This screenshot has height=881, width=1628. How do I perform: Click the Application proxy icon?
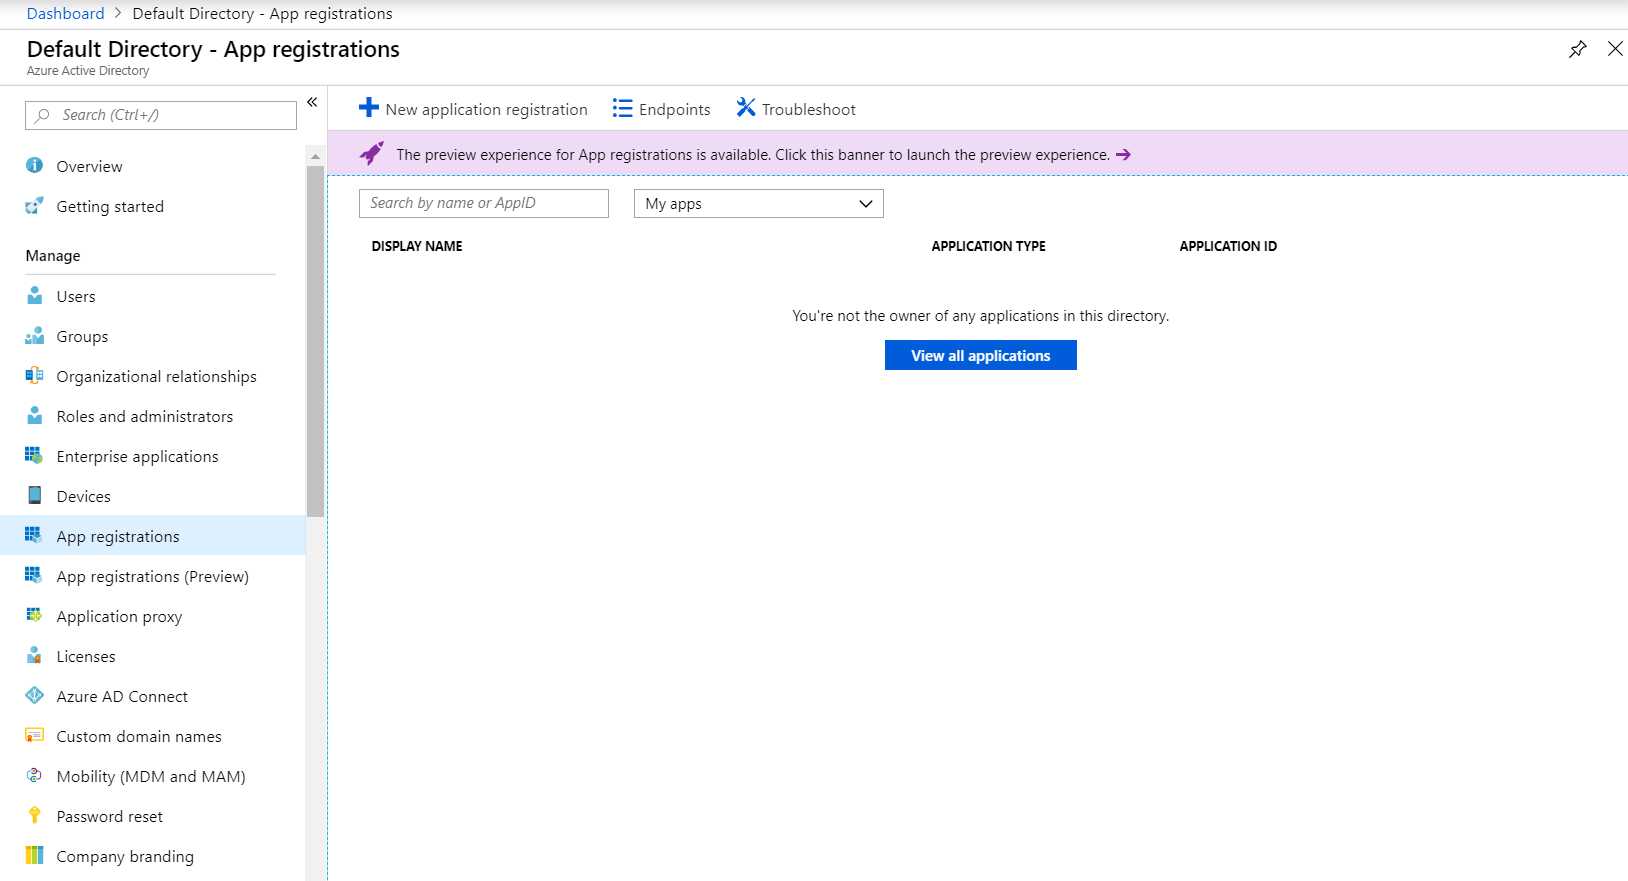point(34,616)
